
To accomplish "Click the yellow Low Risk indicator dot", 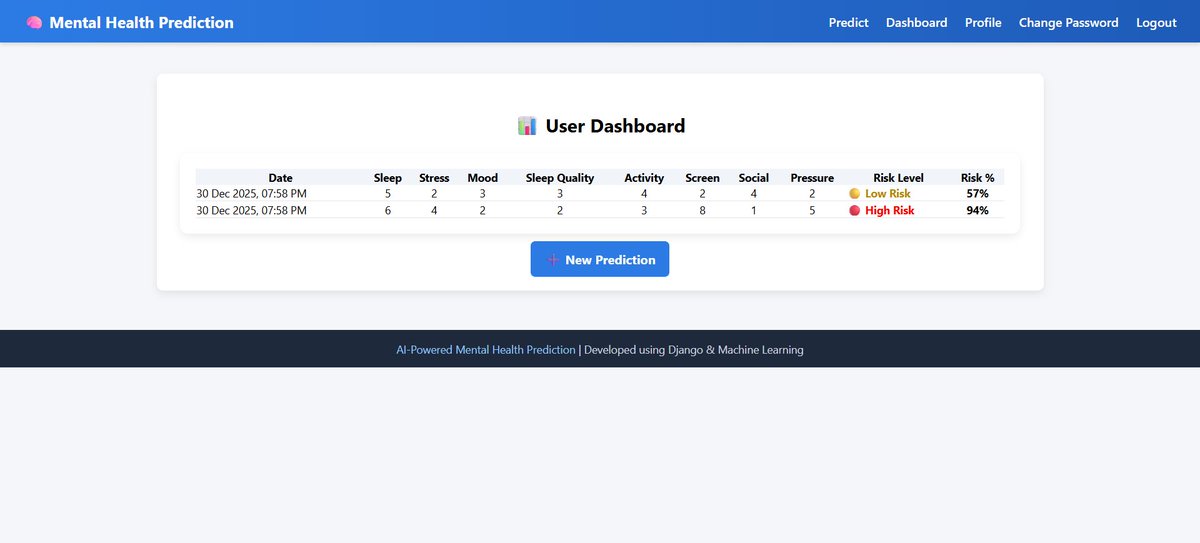I will (x=854, y=193).
